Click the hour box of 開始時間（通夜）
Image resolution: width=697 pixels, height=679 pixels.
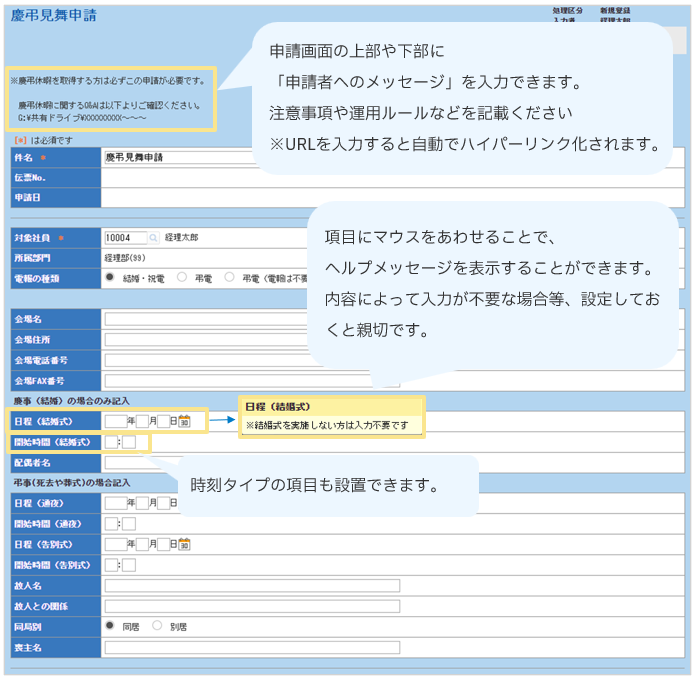[111, 523]
